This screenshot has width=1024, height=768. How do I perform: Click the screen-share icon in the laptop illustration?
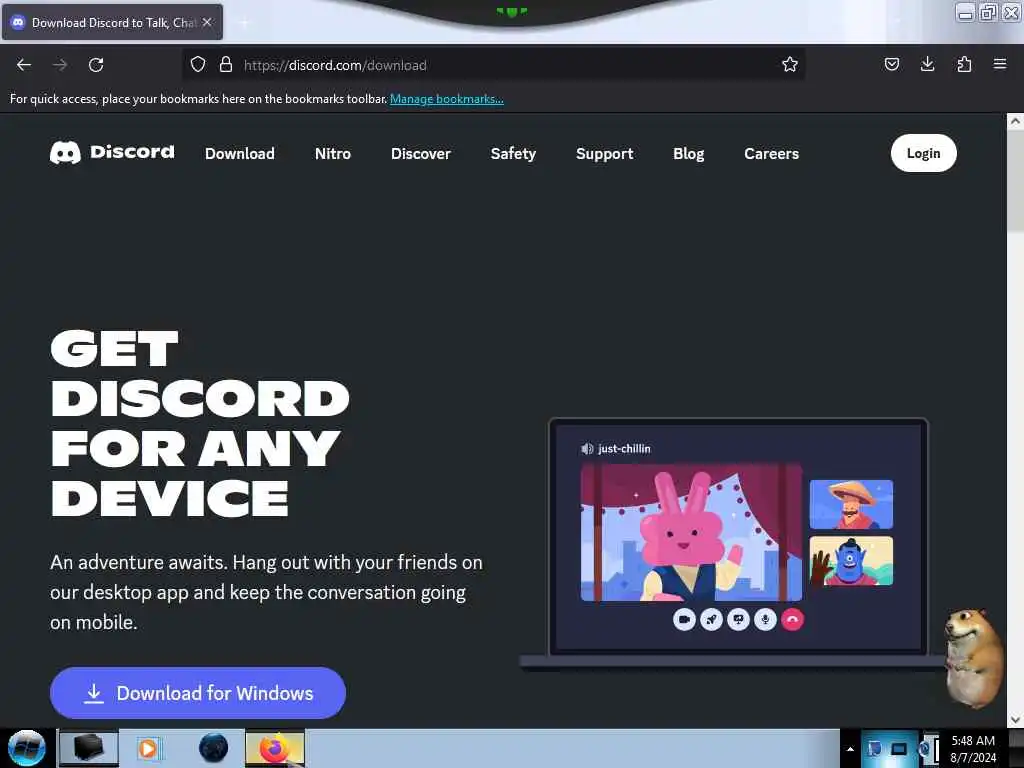[x=739, y=619]
